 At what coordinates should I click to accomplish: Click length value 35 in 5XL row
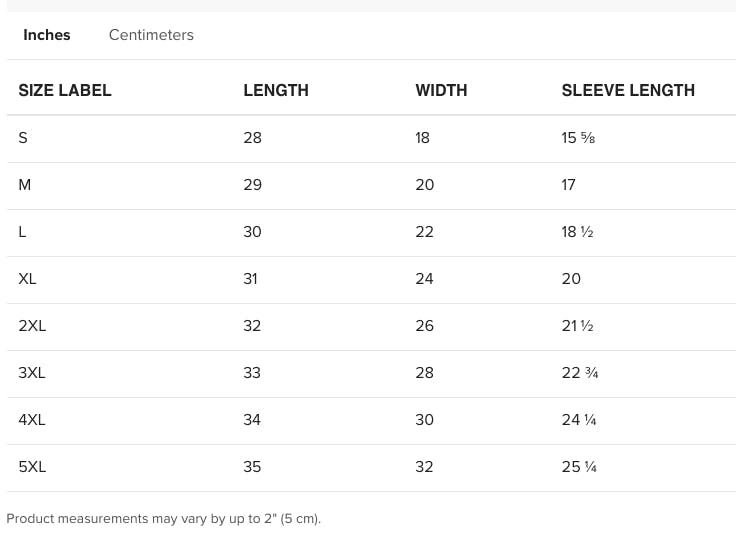(252, 467)
